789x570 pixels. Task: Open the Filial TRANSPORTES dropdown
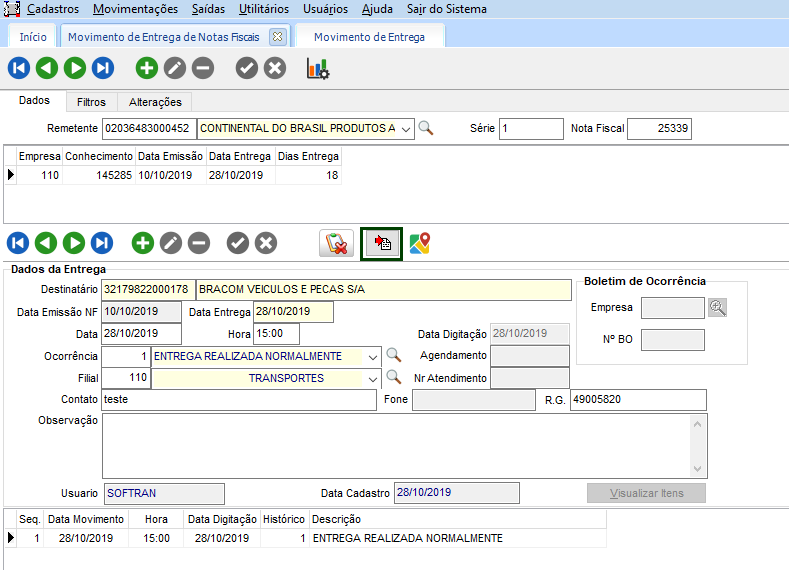[x=373, y=378]
